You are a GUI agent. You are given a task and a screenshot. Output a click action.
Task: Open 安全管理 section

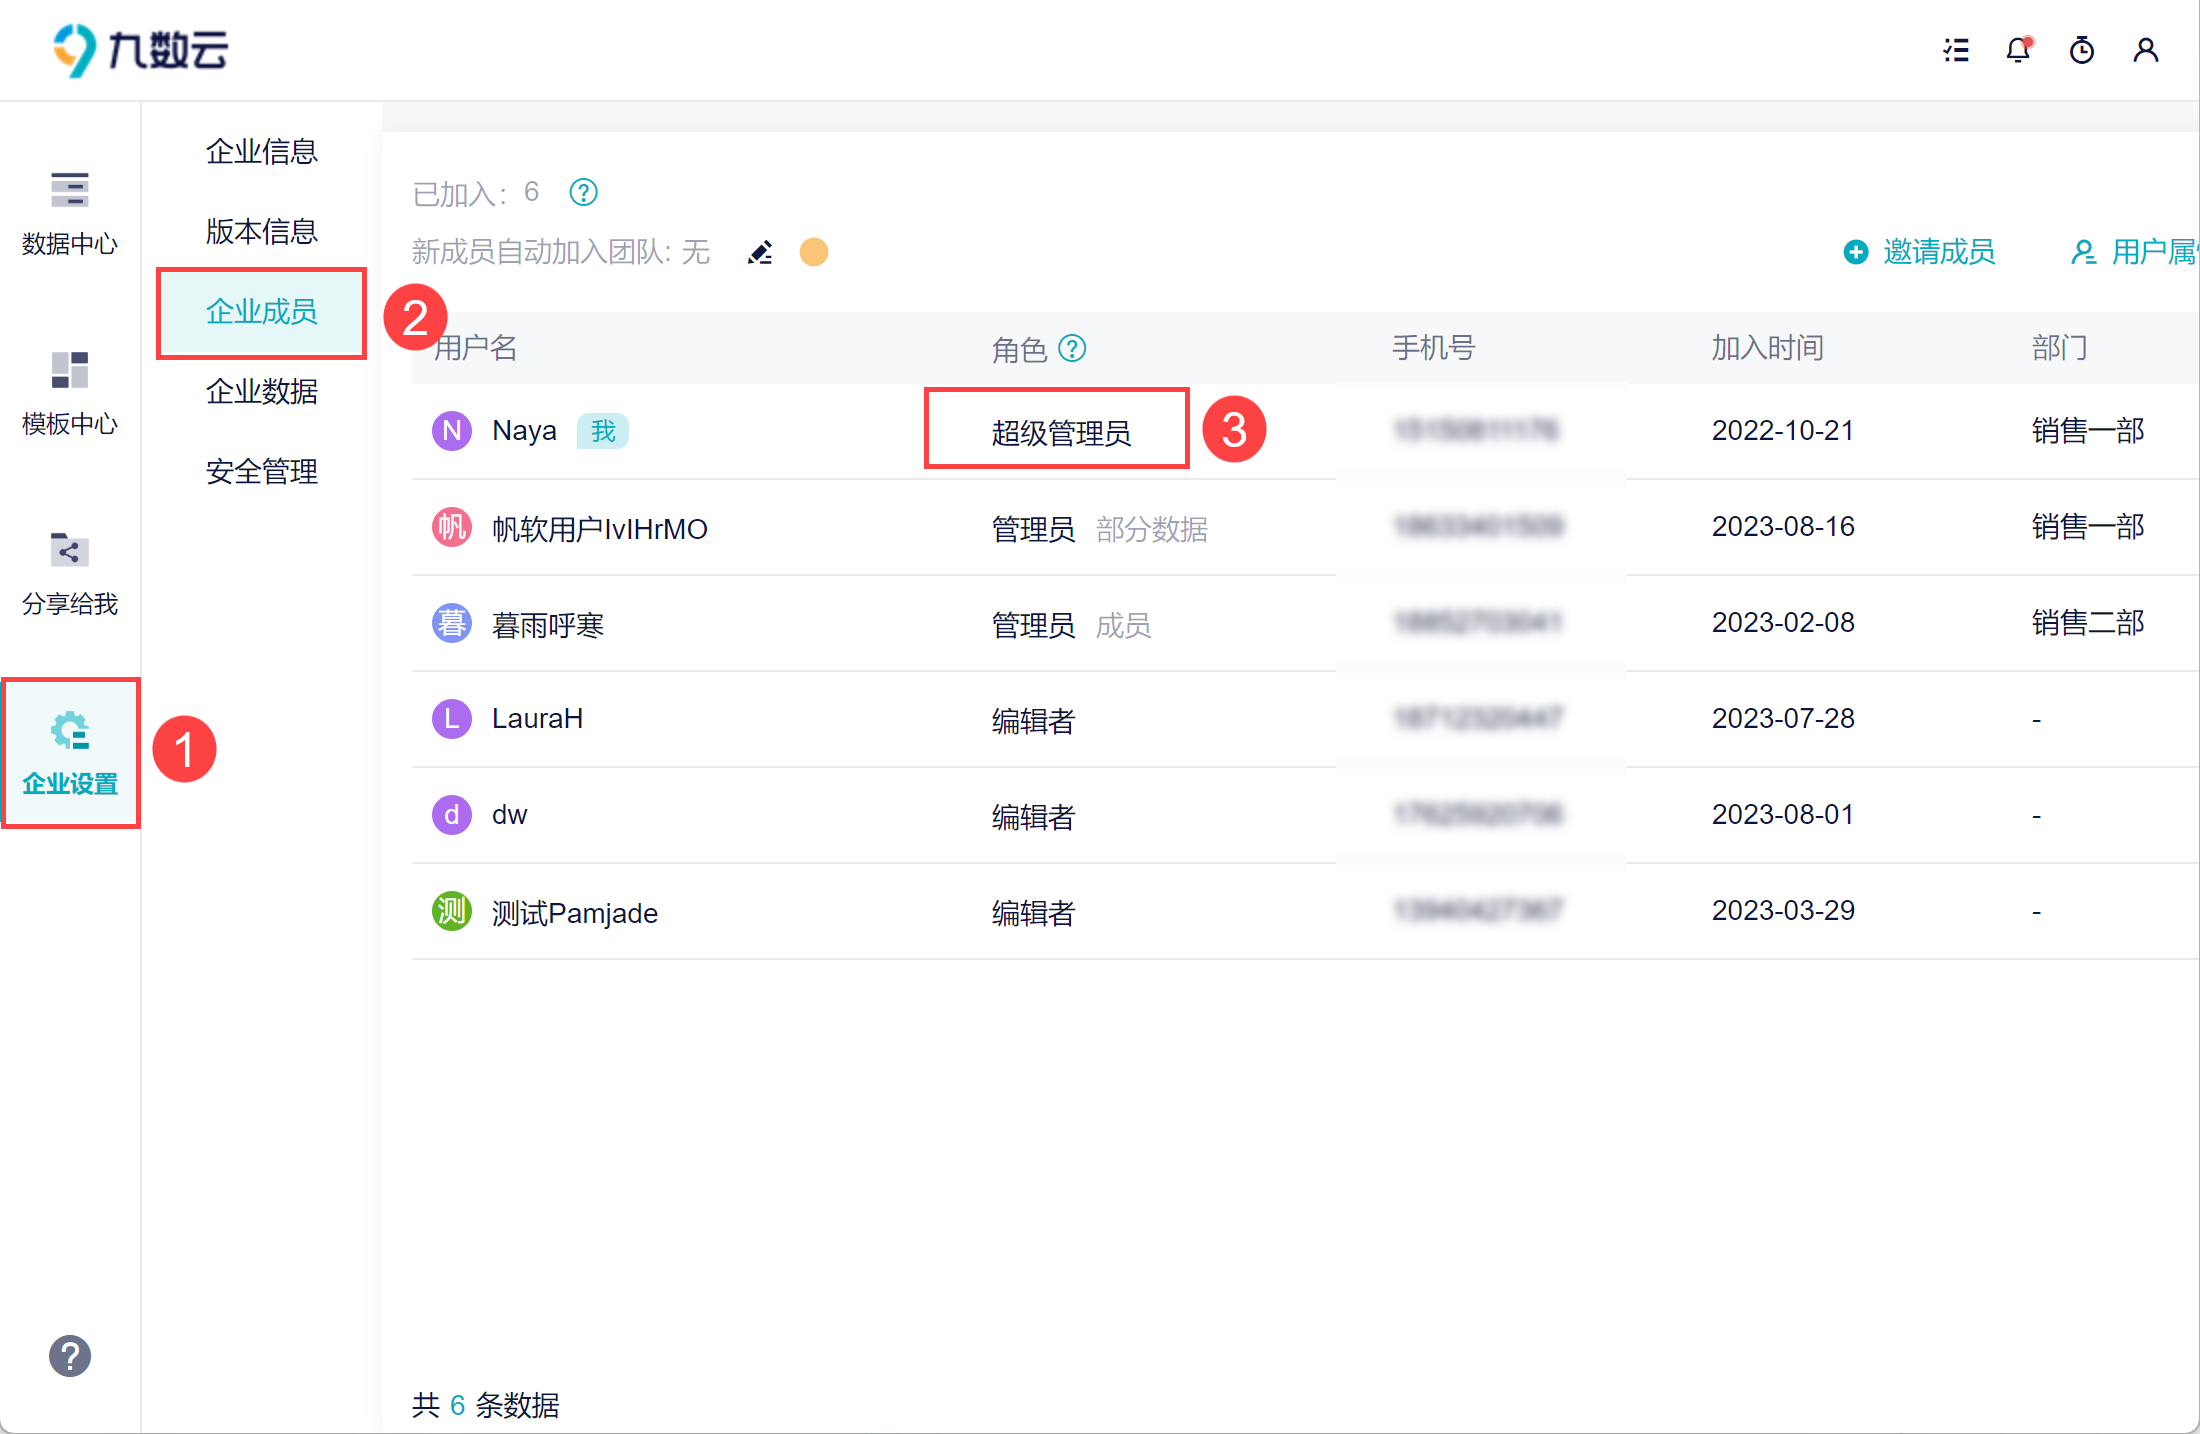tap(261, 472)
